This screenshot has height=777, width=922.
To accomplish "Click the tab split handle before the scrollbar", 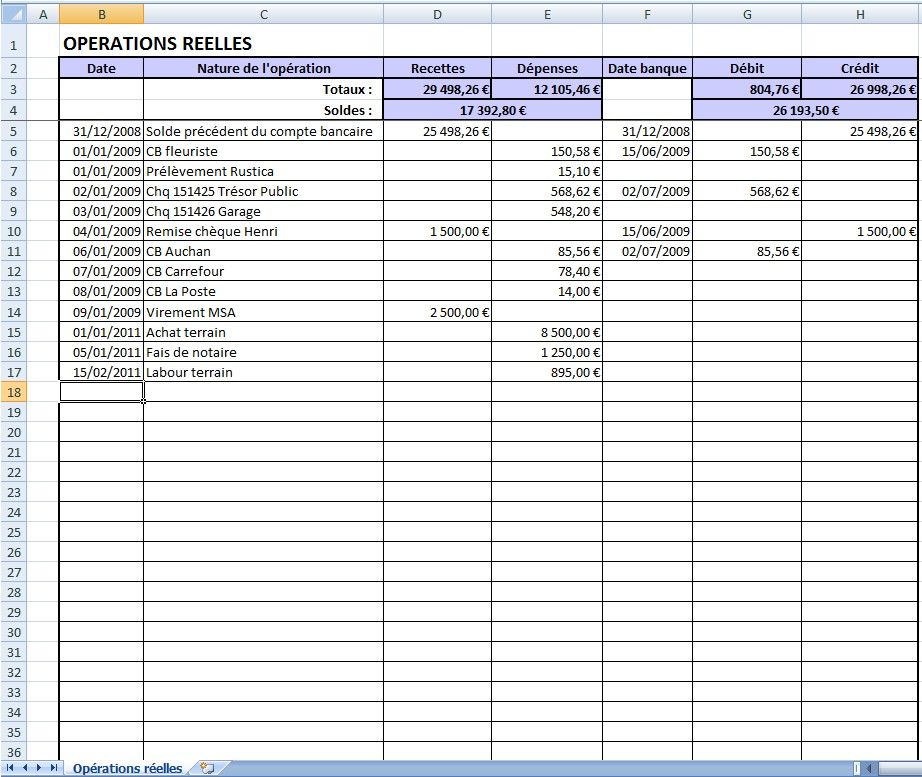I will (x=857, y=768).
